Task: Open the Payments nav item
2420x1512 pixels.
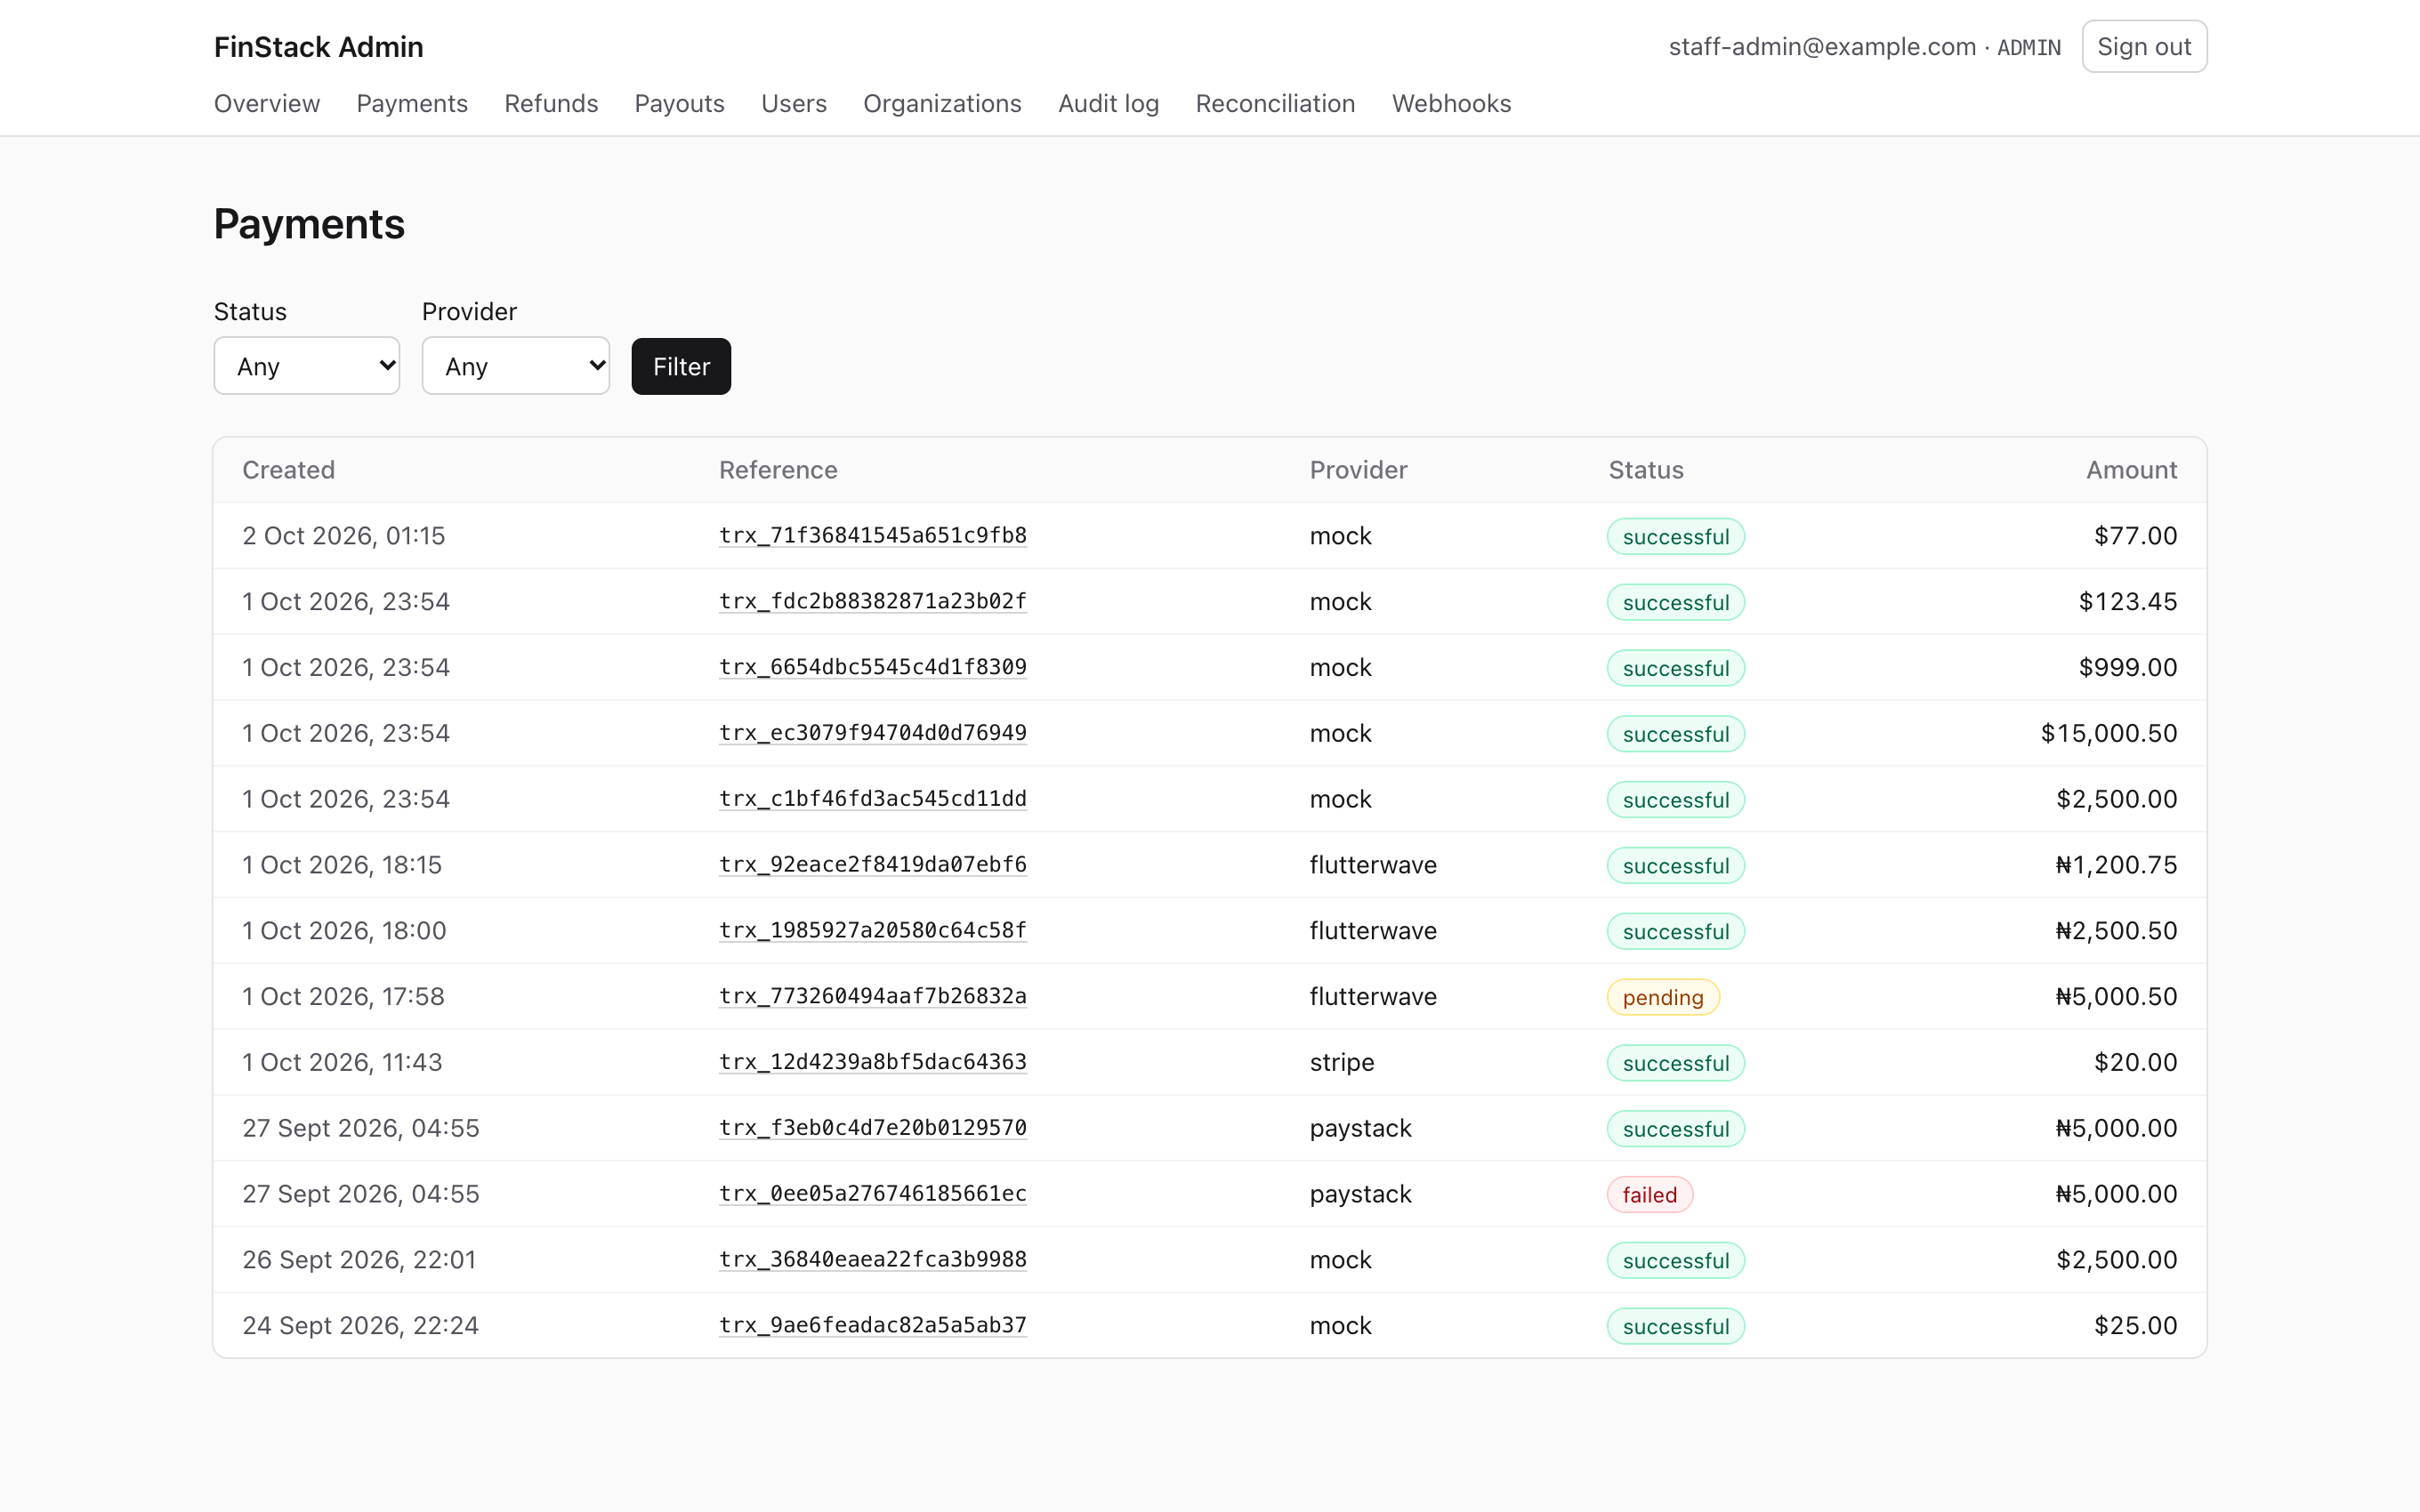Action: pos(412,103)
